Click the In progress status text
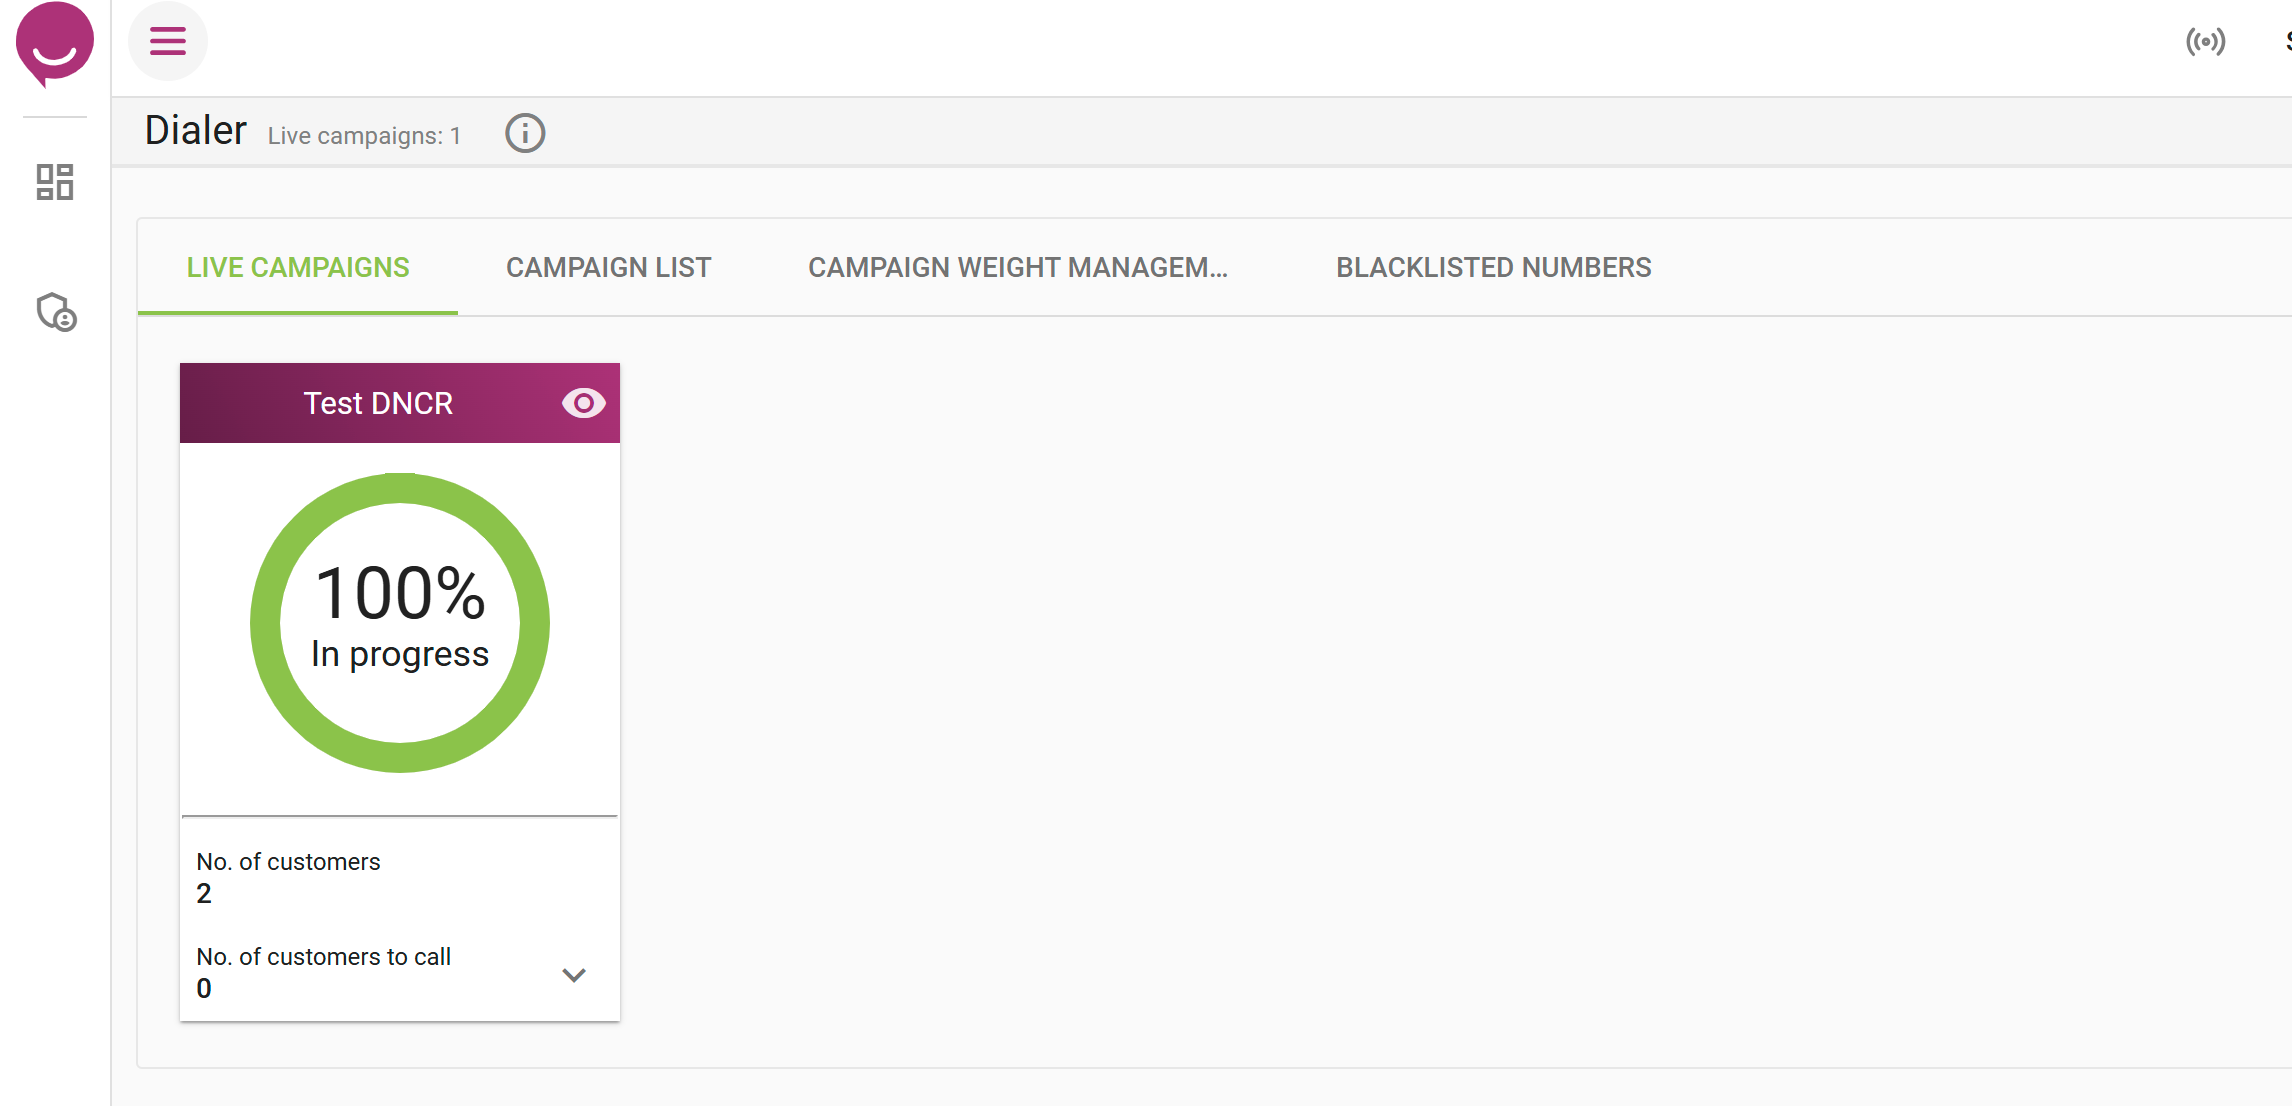Screen dimensions: 2292x1106 click(x=400, y=654)
